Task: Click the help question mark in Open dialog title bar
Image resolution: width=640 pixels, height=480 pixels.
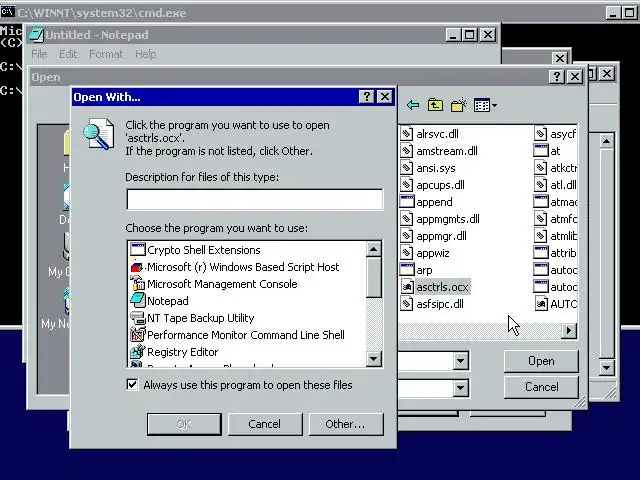Action: coord(557,76)
